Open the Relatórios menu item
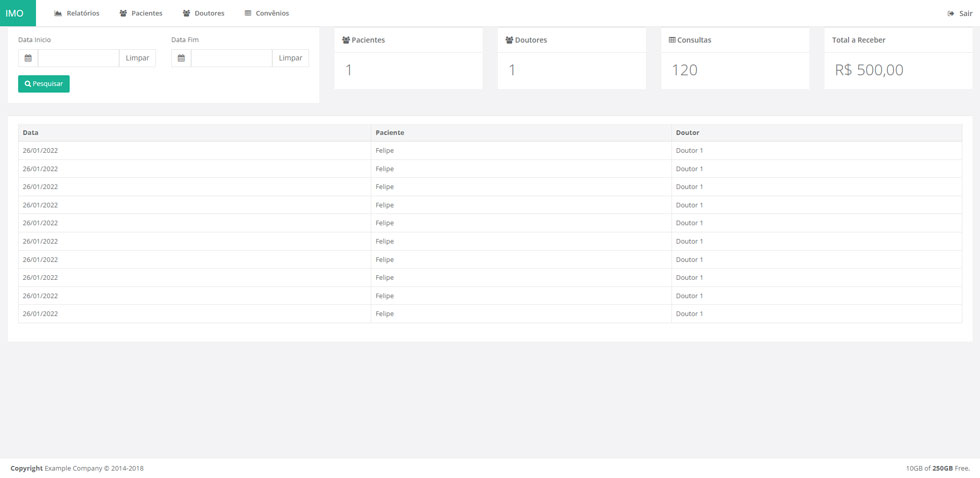 coord(82,14)
